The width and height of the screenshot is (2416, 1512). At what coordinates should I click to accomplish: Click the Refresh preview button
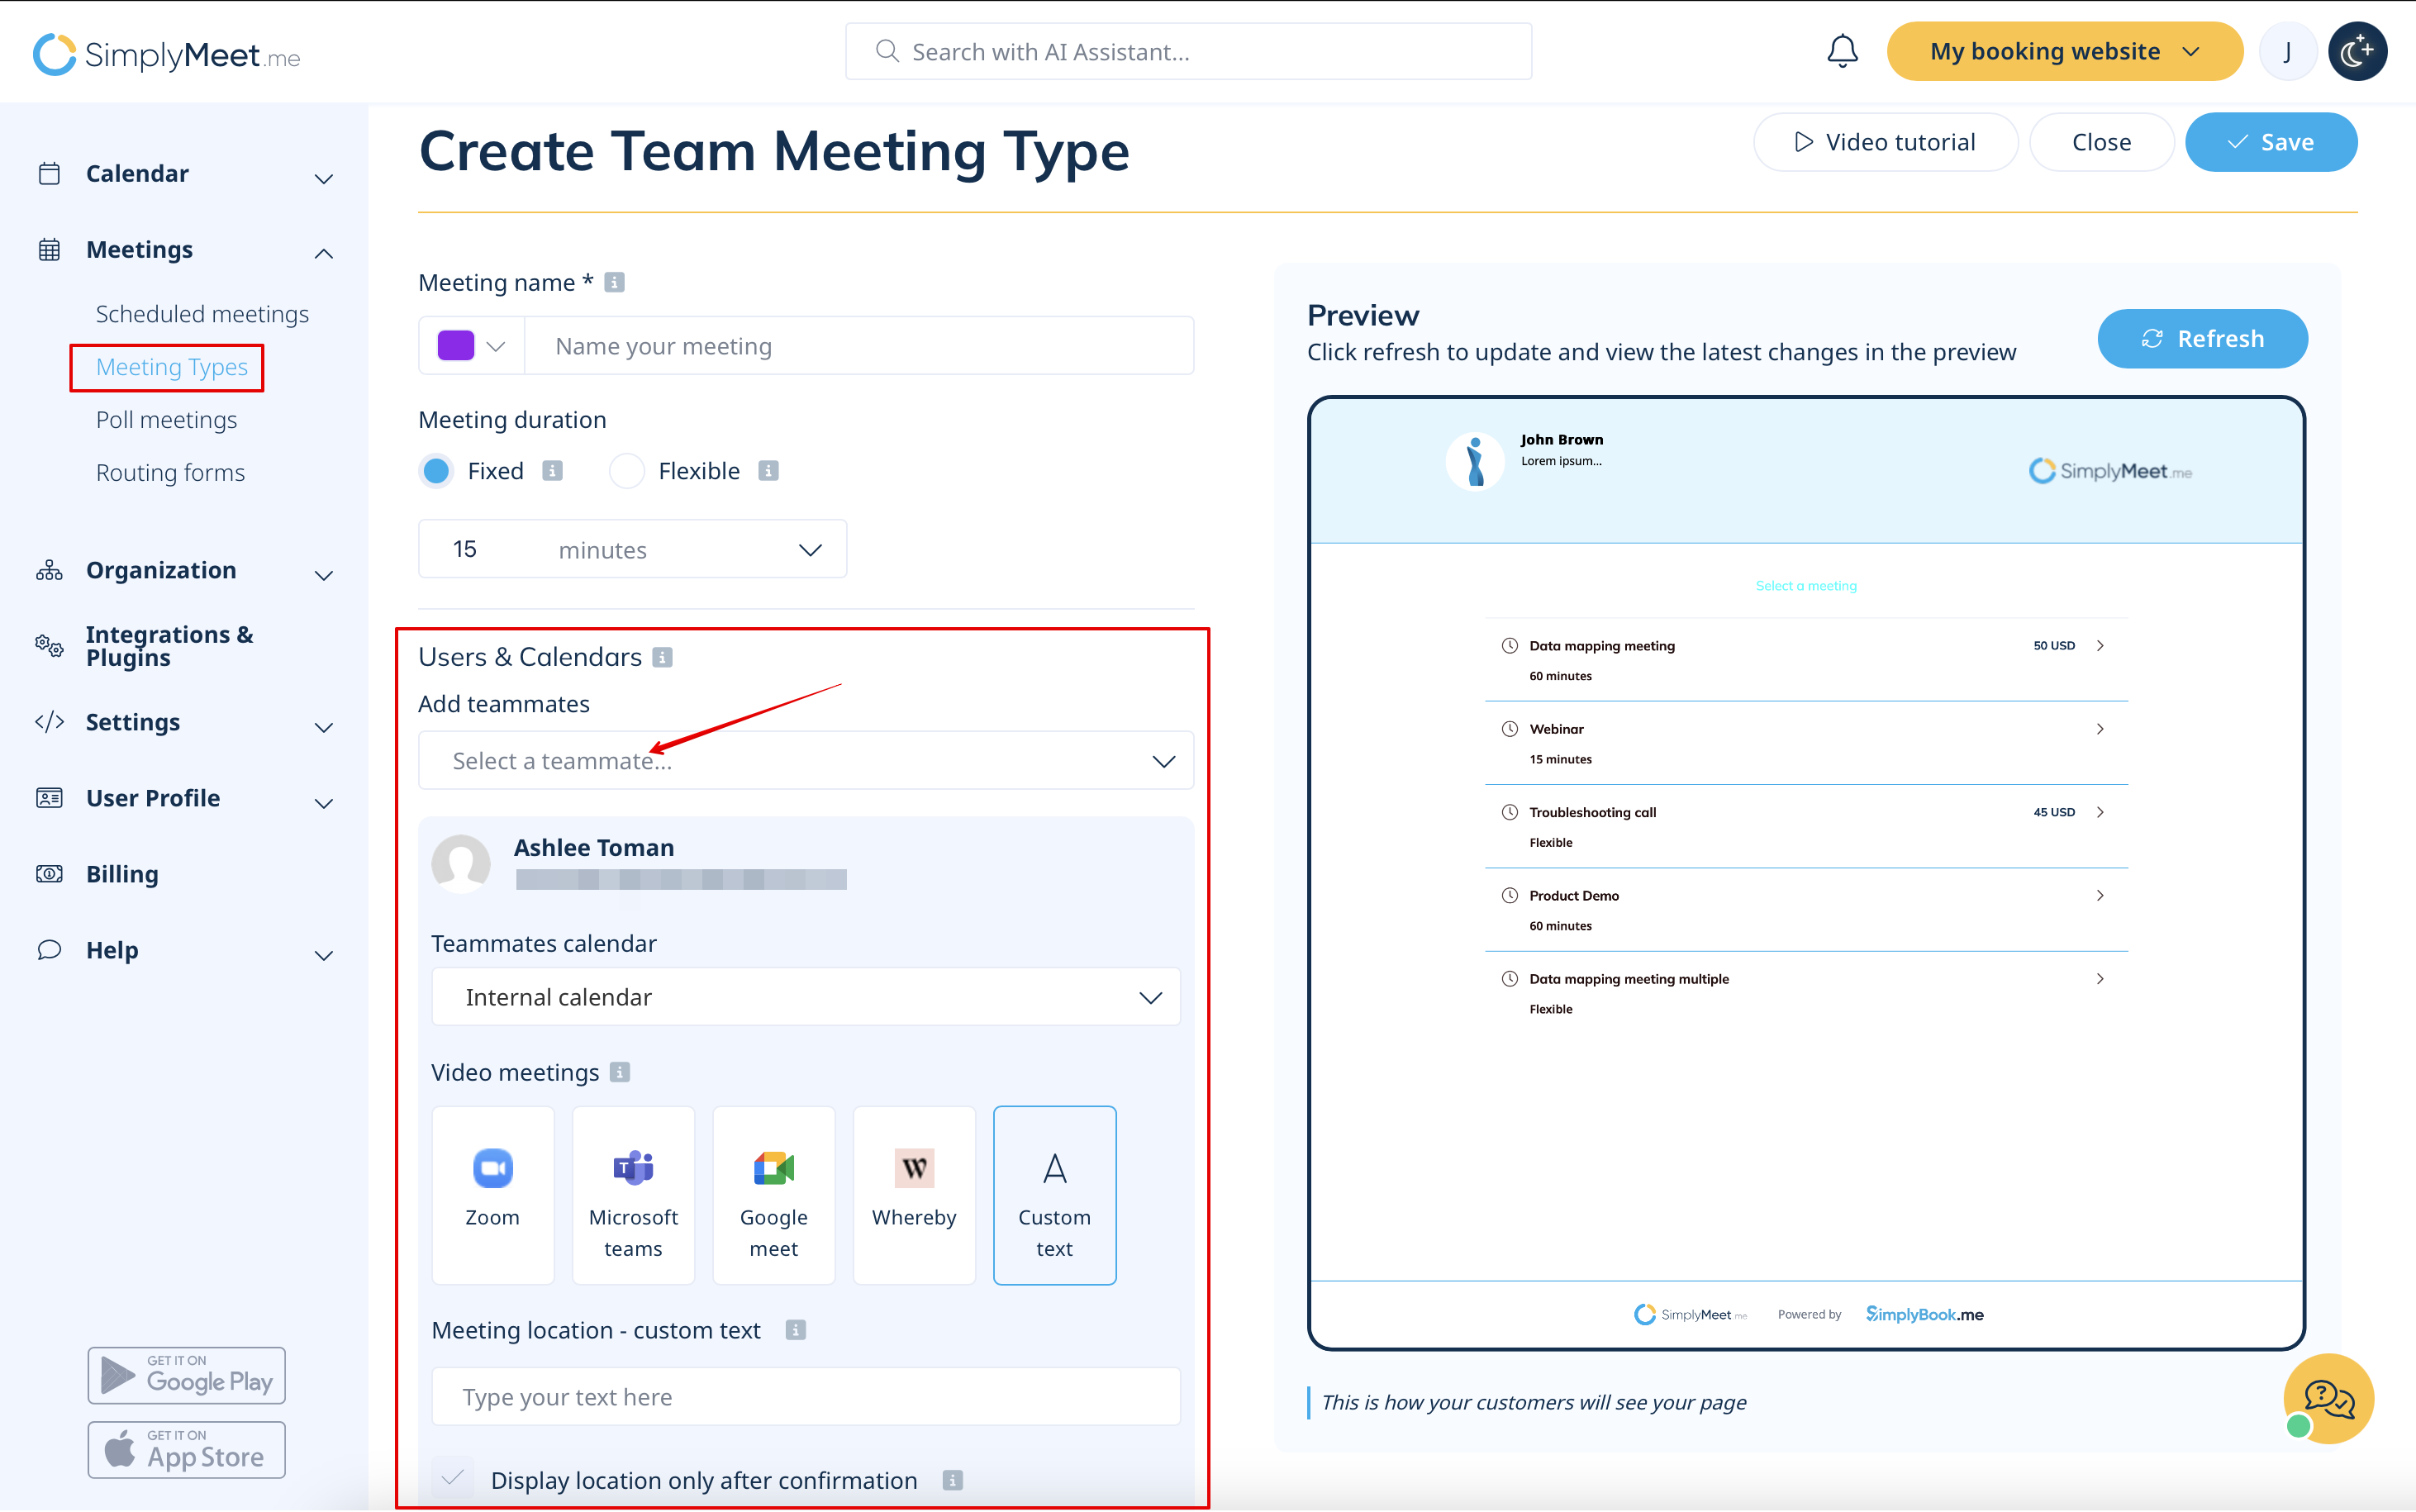[2202, 339]
